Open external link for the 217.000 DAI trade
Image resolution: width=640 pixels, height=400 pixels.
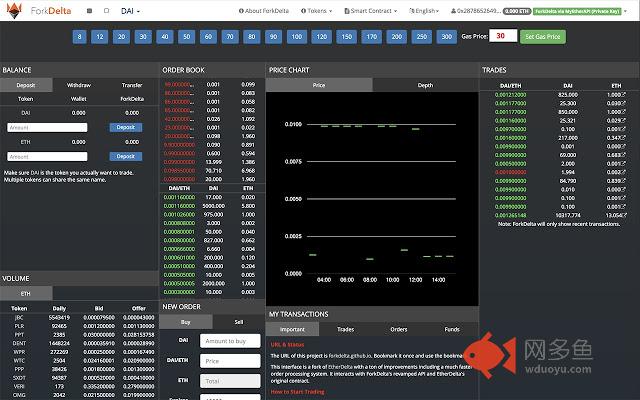click(x=623, y=138)
